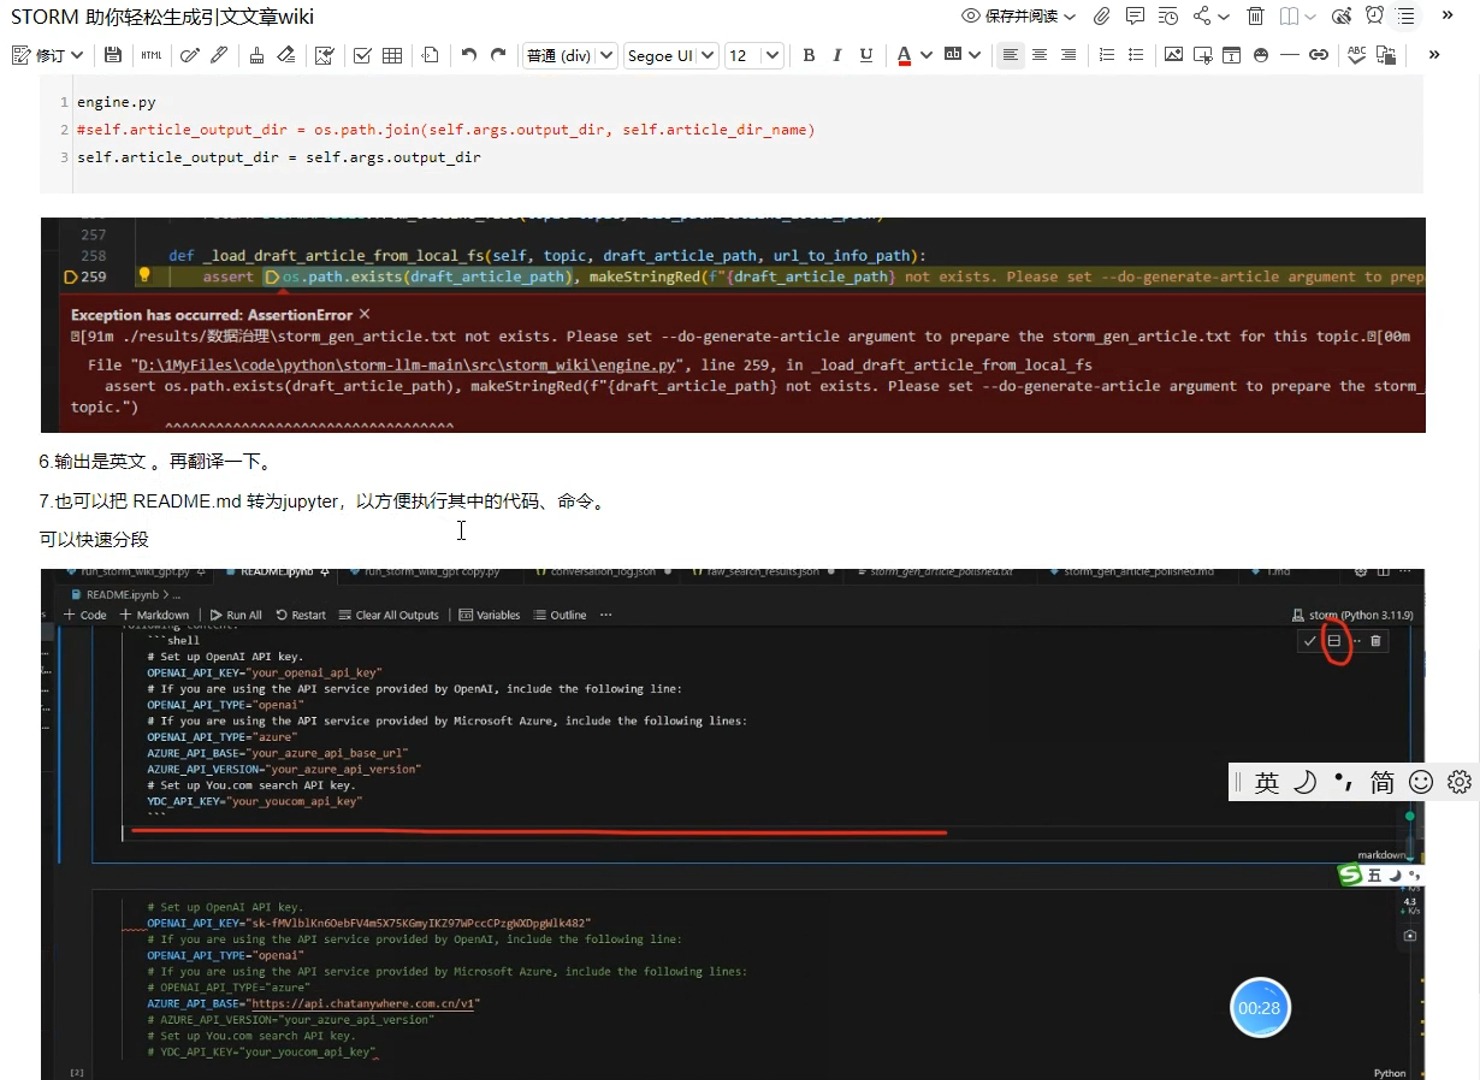
Task: Undo the last edit
Action: (x=468, y=55)
